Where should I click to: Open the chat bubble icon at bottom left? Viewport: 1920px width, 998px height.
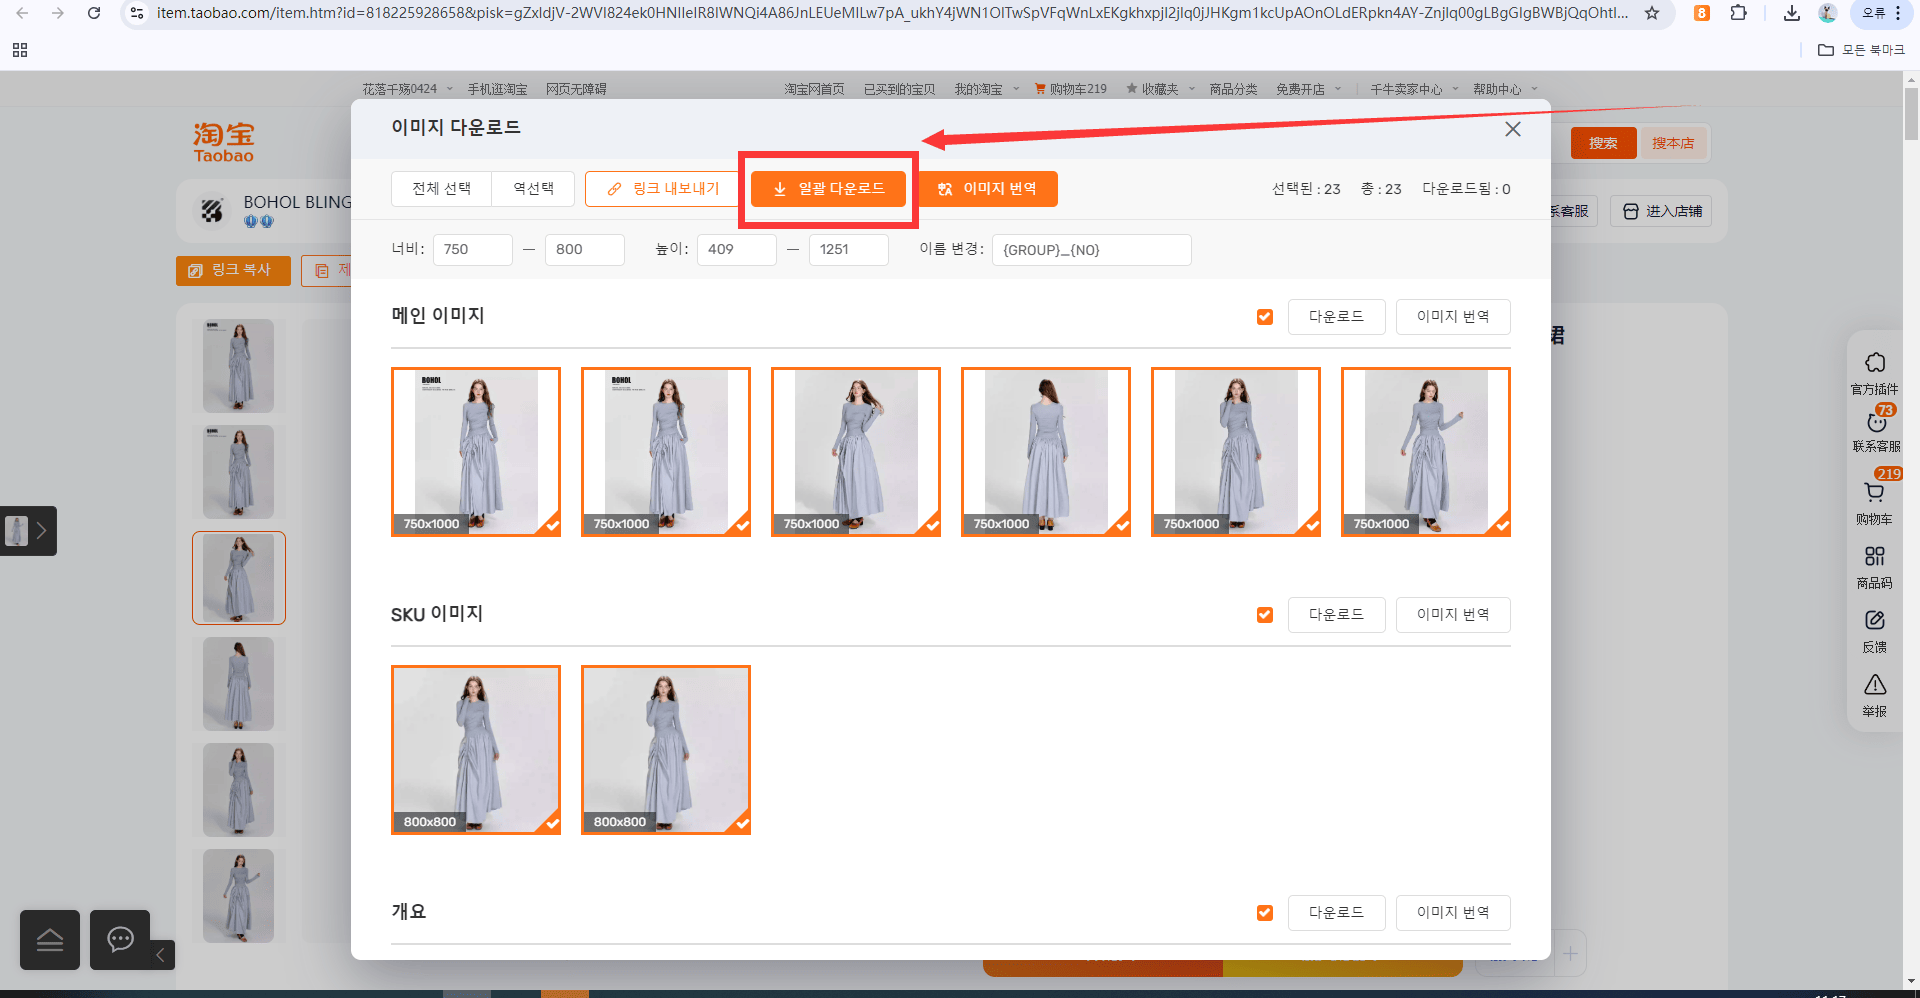point(120,939)
